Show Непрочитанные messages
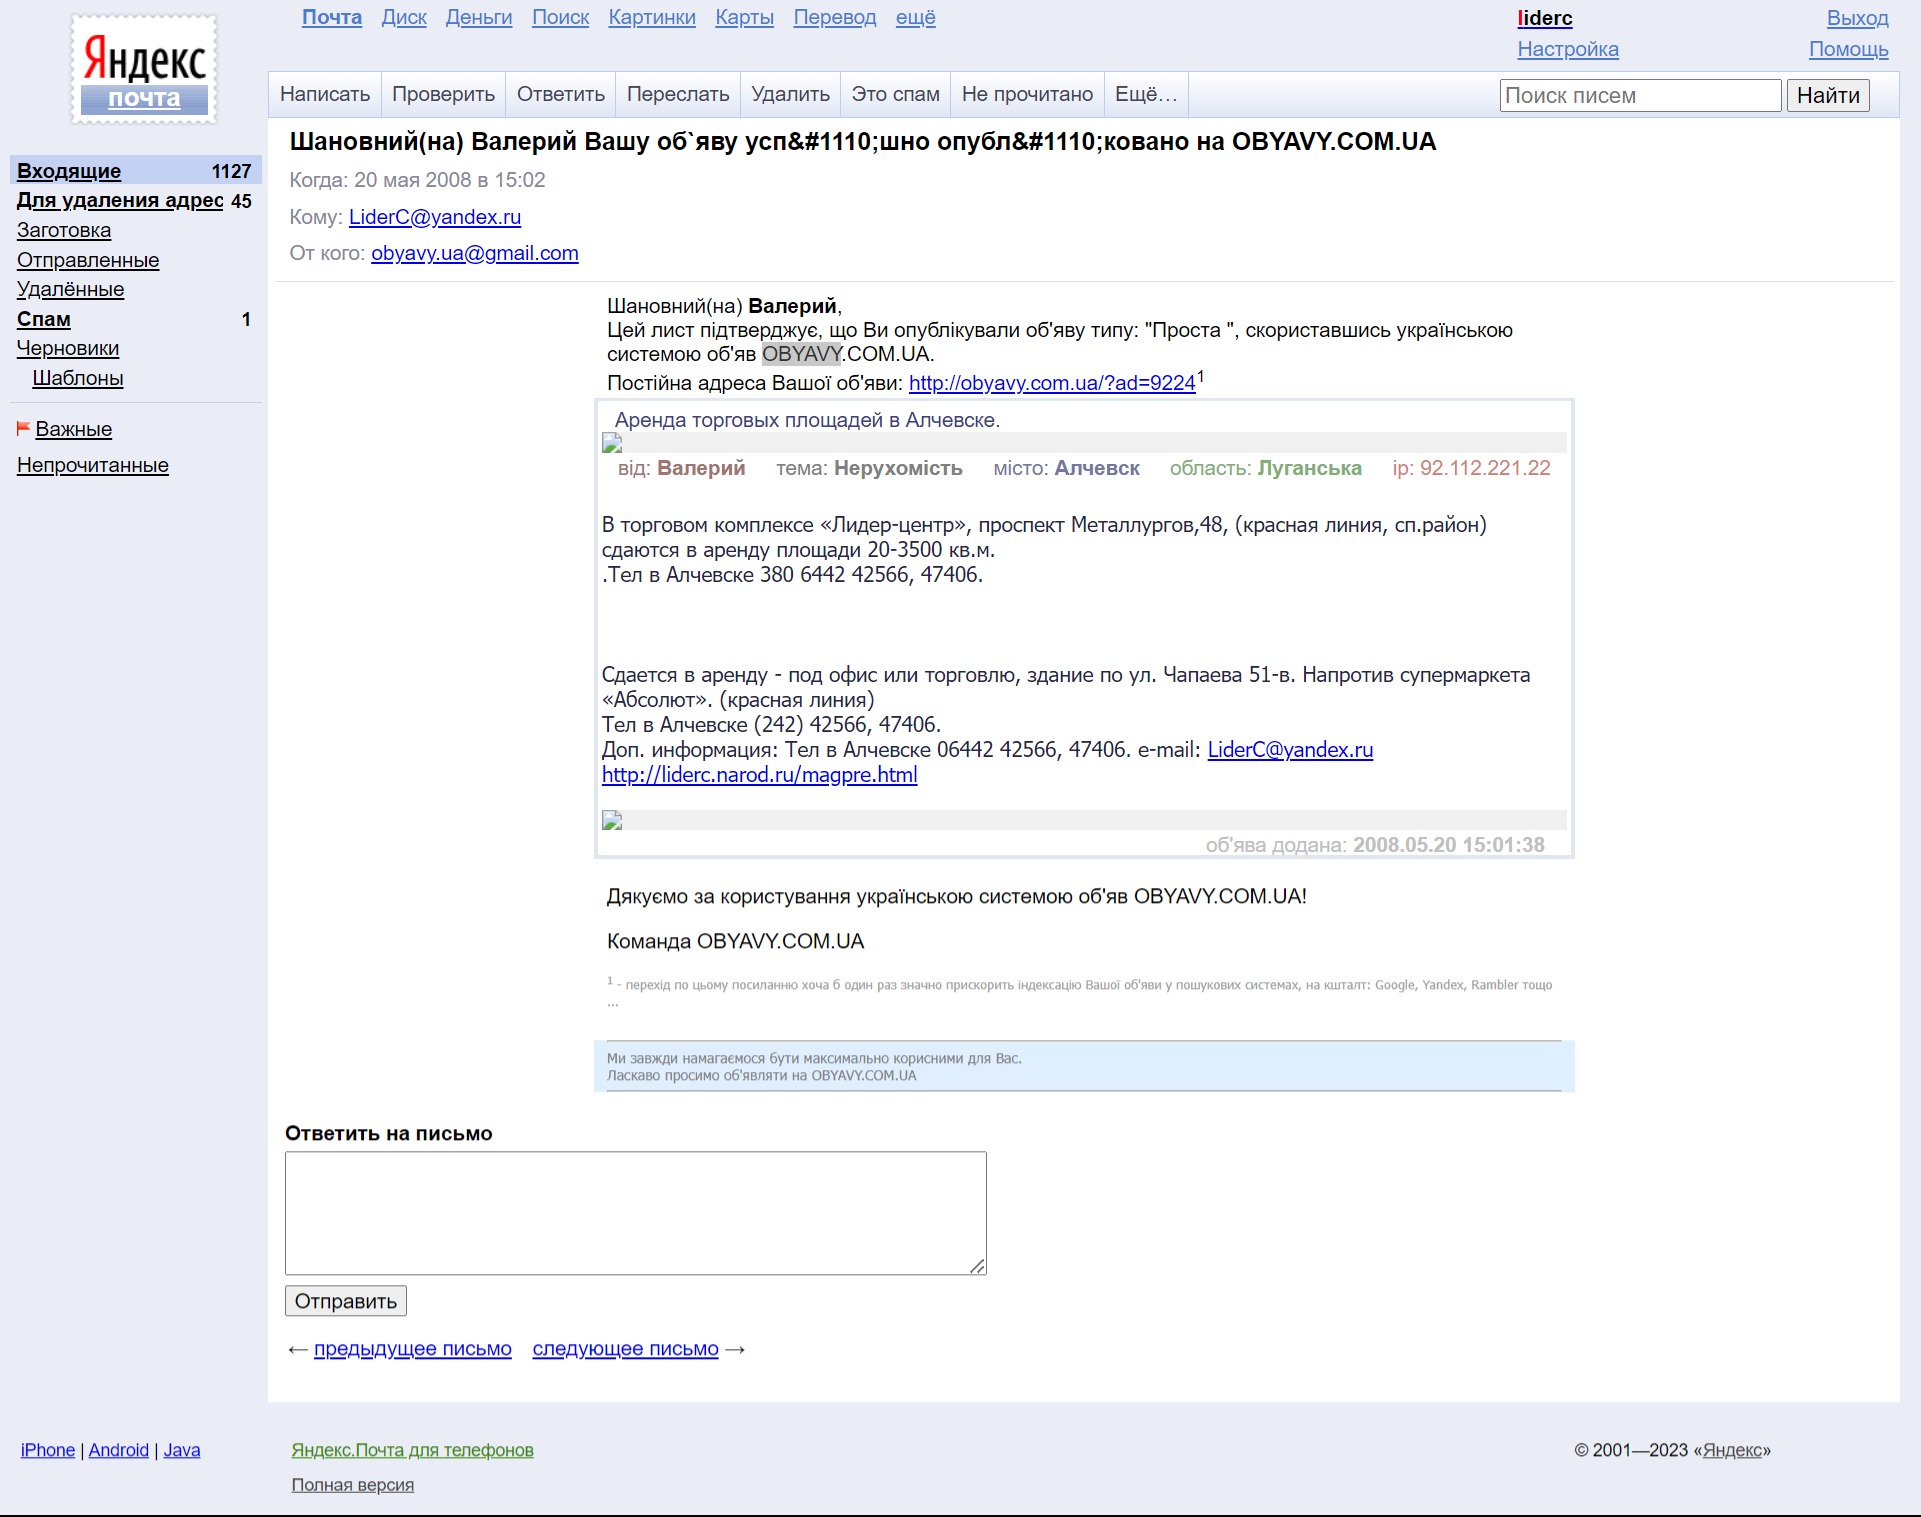The width and height of the screenshot is (1921, 1517). pos(93,465)
